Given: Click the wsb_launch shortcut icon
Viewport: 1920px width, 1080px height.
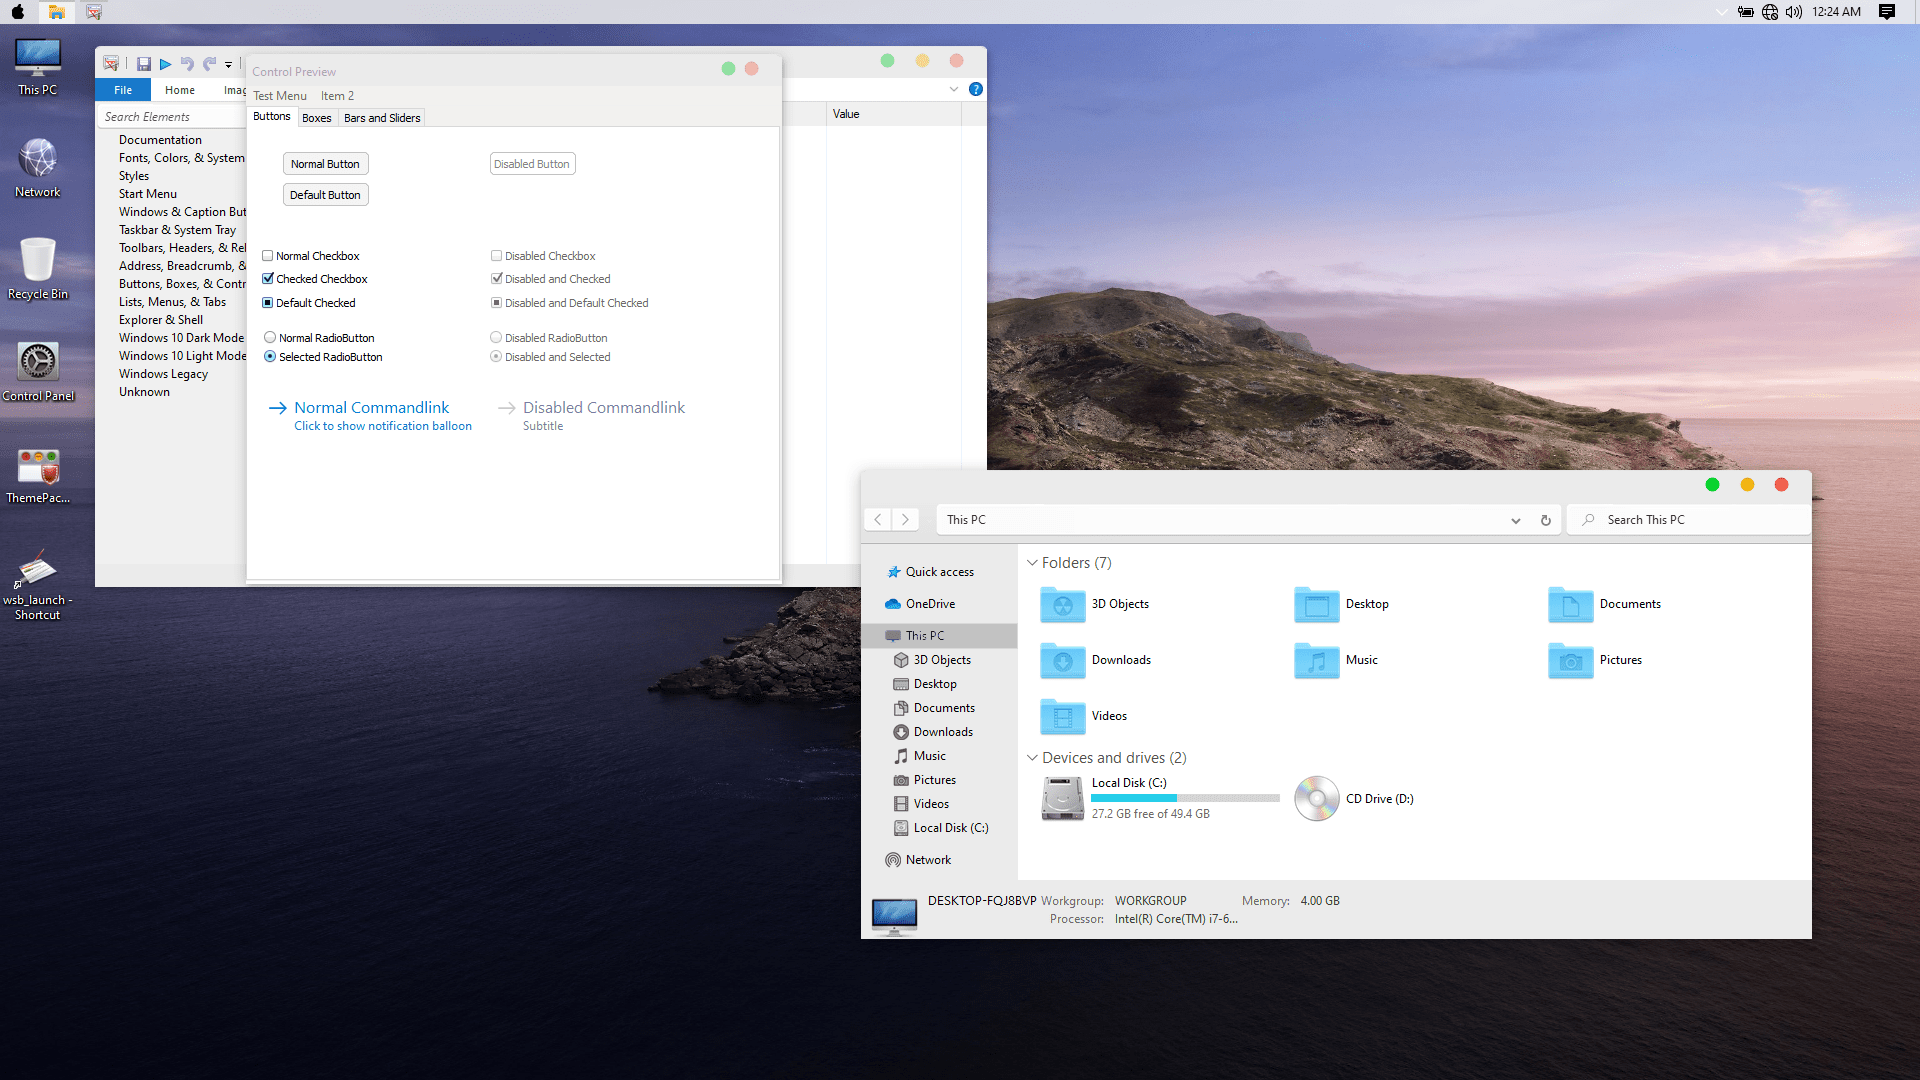Looking at the screenshot, I should (36, 570).
